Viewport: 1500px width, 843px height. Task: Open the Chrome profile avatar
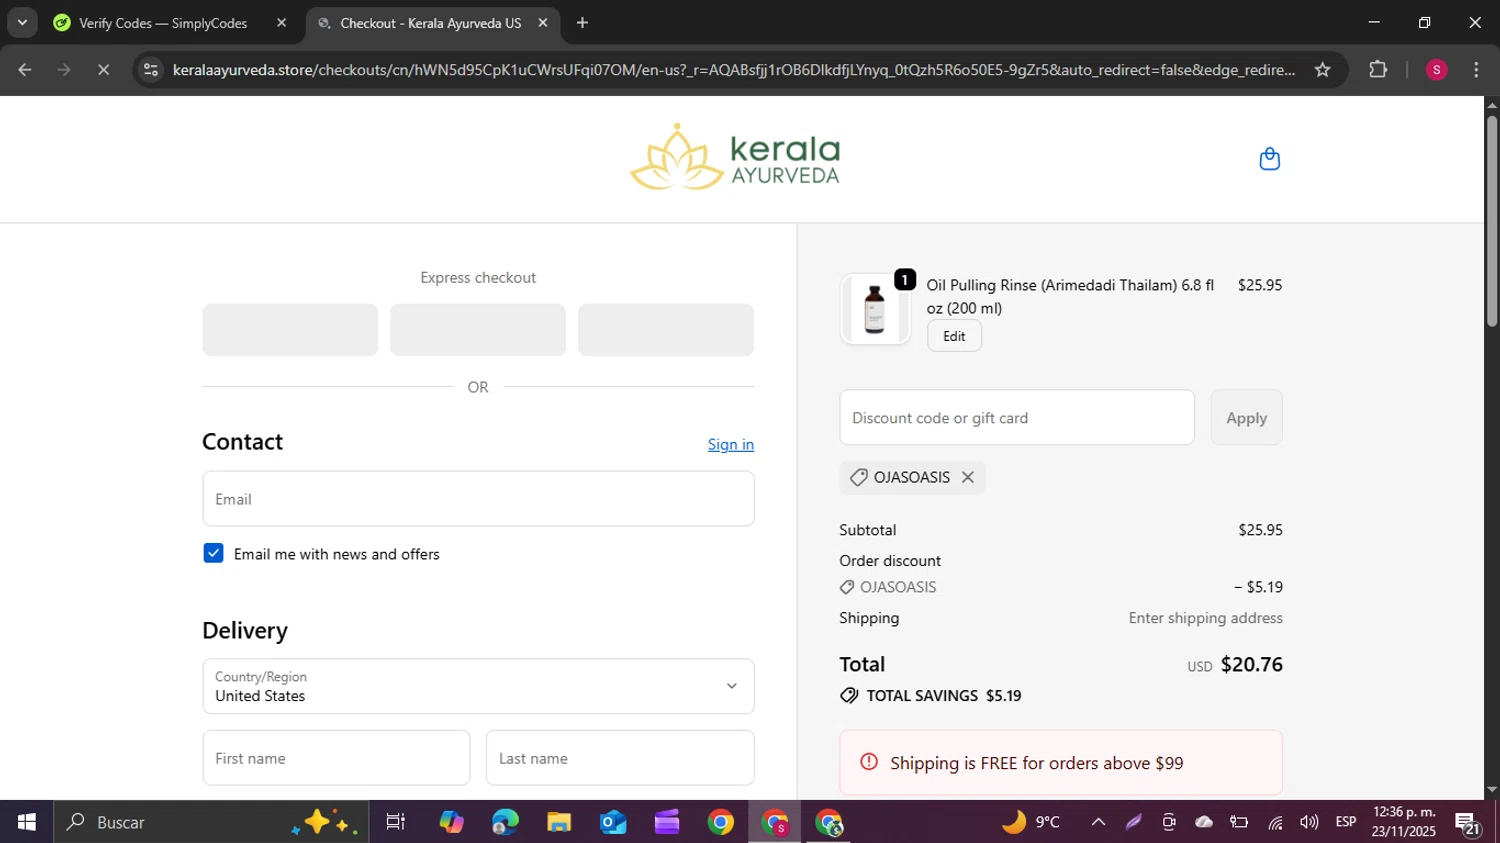[x=1436, y=70]
